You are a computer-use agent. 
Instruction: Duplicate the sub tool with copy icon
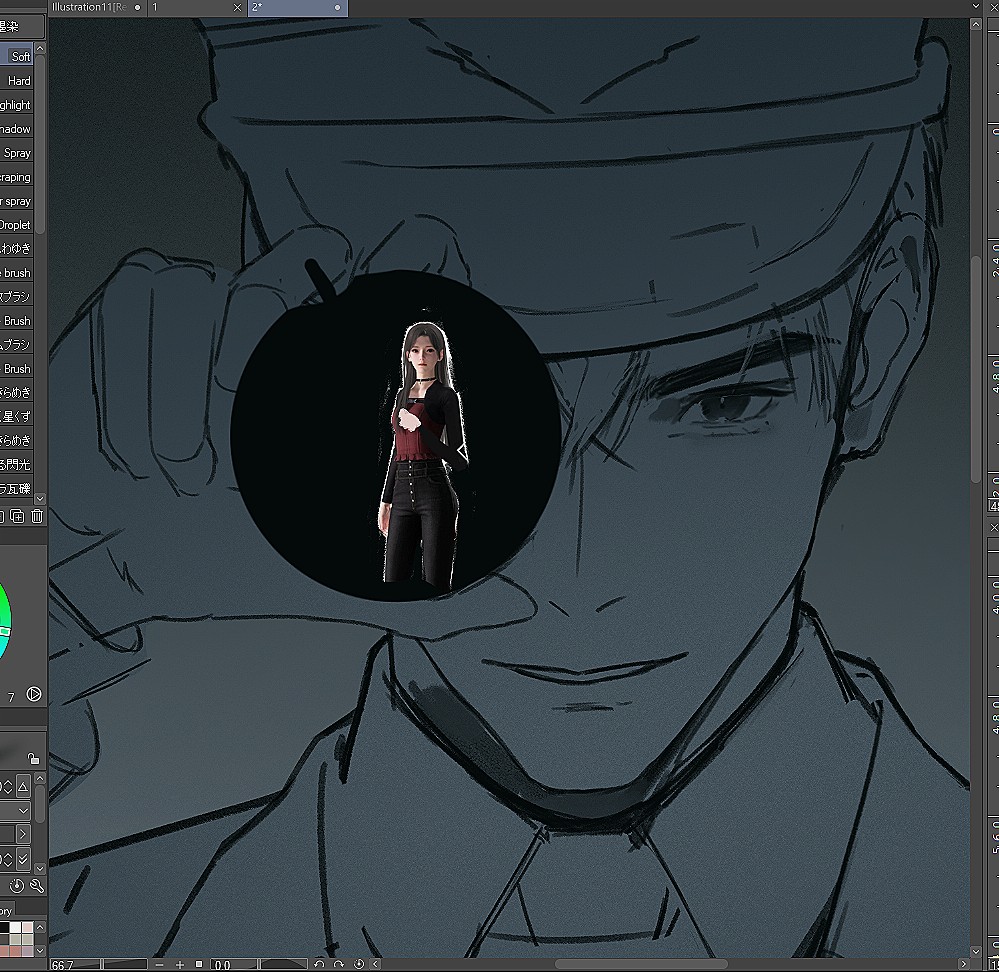[x=17, y=516]
